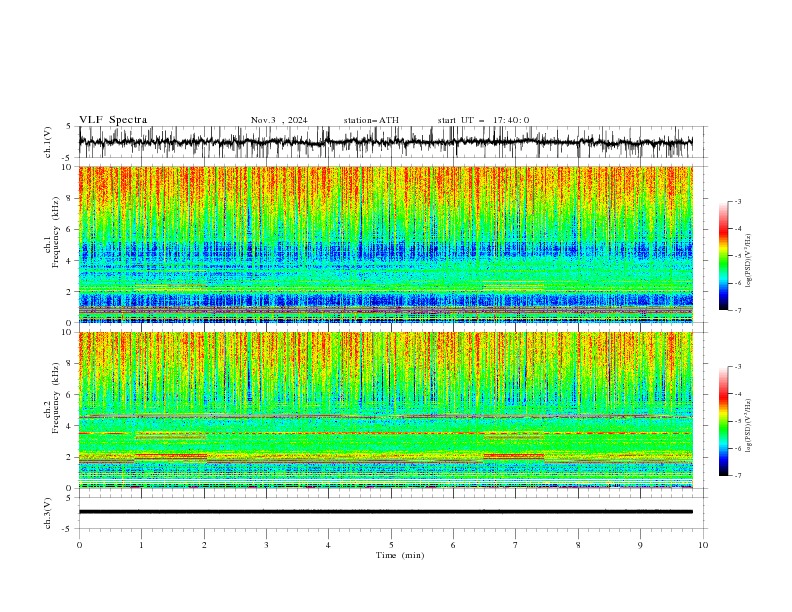Image resolution: width=792 pixels, height=612 pixels.
Task: Click the 'station=ATH' label
Action: [371, 120]
